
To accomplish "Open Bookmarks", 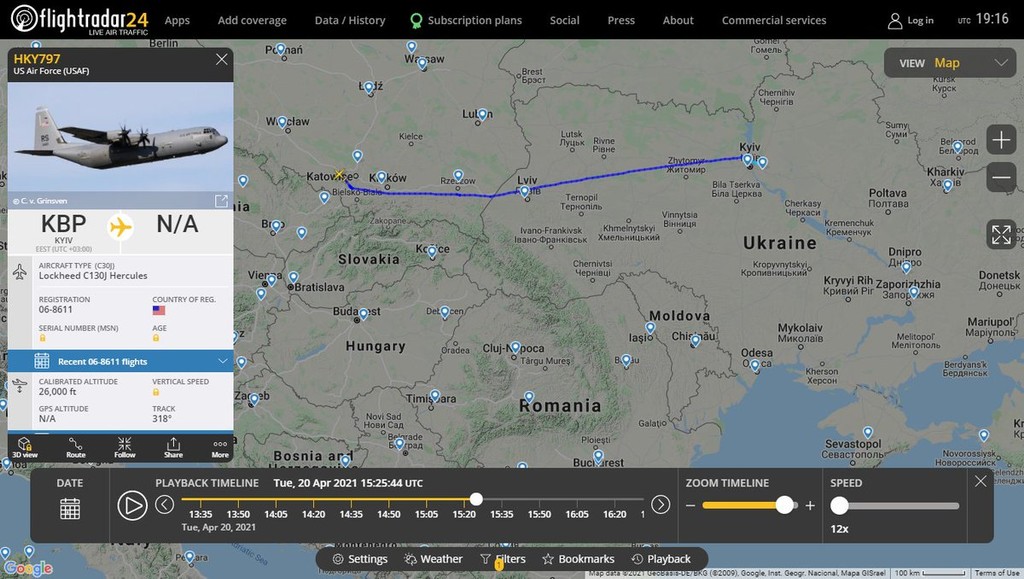I will (578, 559).
